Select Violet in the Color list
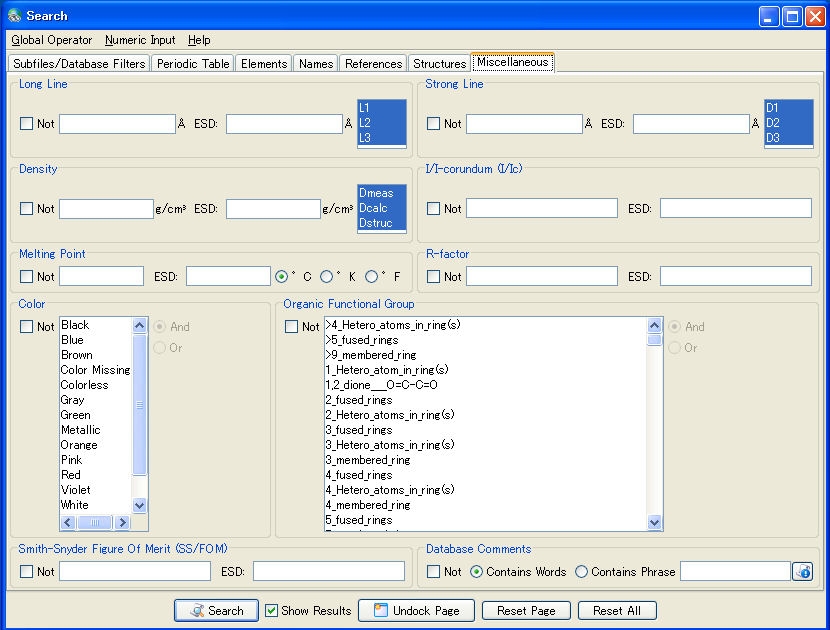The width and height of the screenshot is (830, 630). (95, 490)
